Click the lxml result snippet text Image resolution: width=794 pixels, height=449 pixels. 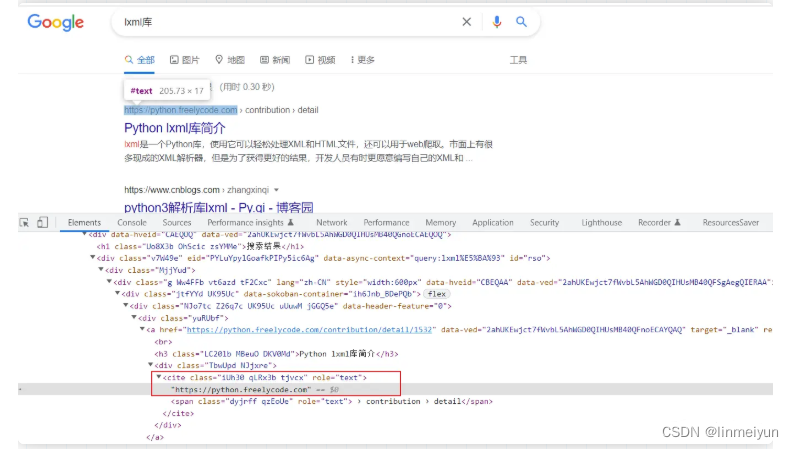308,151
